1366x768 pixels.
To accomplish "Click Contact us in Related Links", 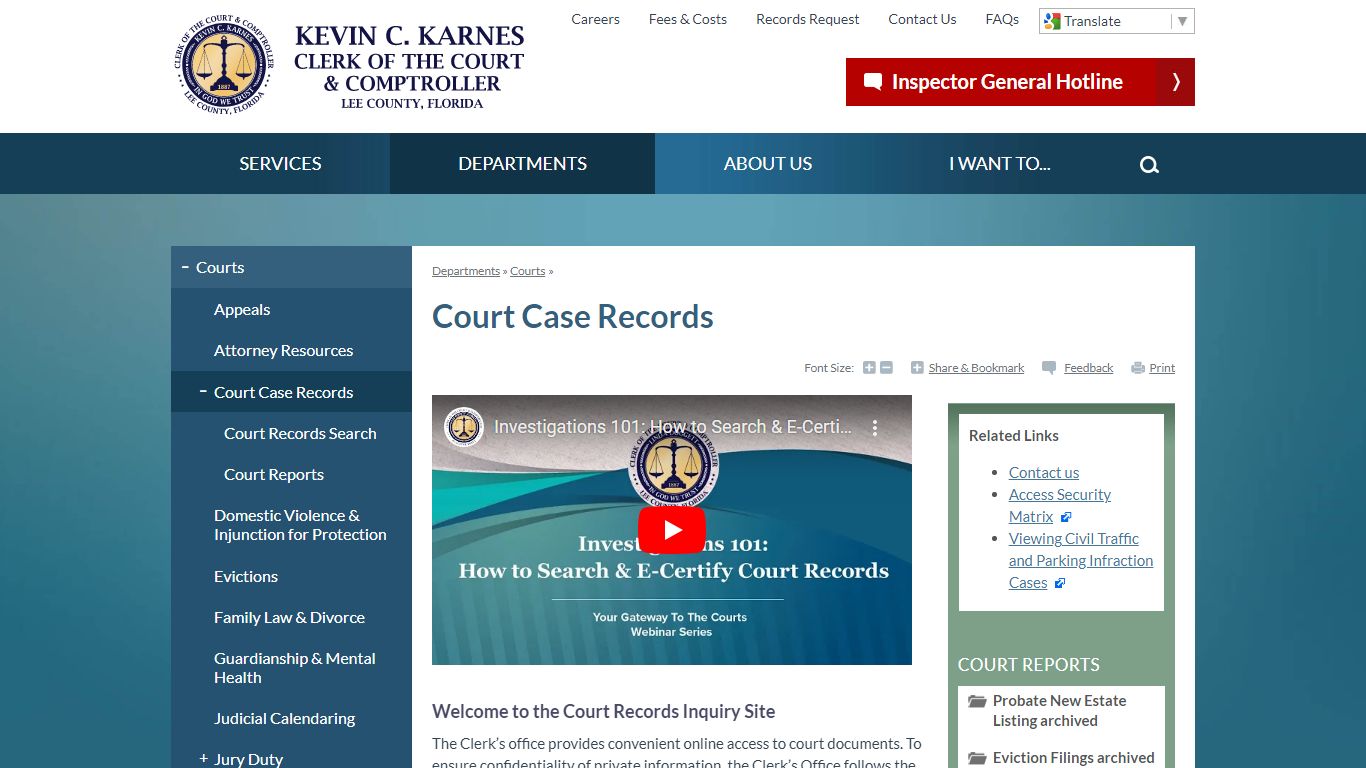I will tap(1044, 472).
